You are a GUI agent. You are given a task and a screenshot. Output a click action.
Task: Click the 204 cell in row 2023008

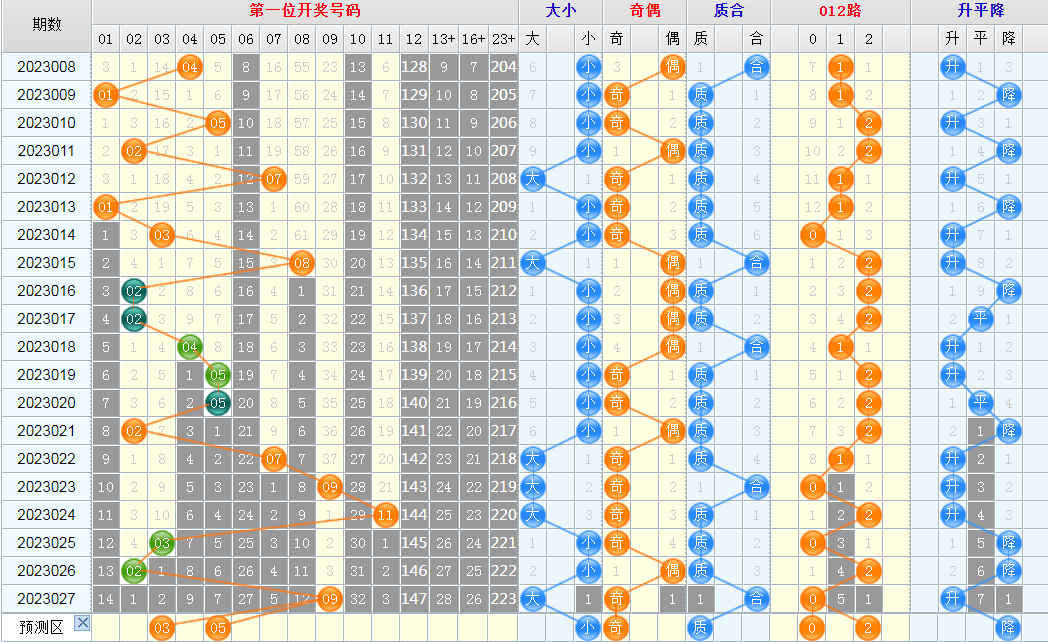pyautogui.click(x=503, y=67)
